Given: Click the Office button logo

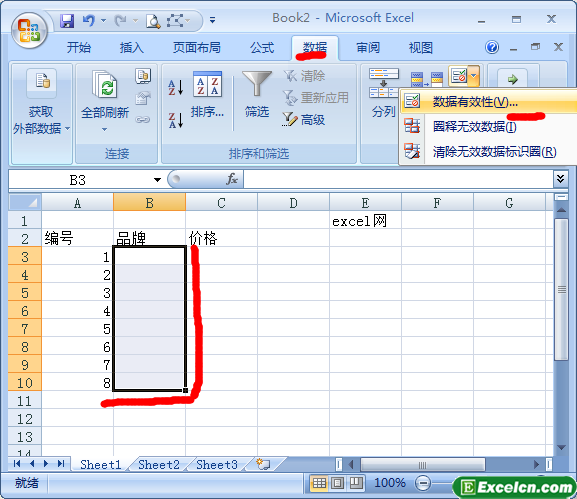Looking at the screenshot, I should (29, 31).
